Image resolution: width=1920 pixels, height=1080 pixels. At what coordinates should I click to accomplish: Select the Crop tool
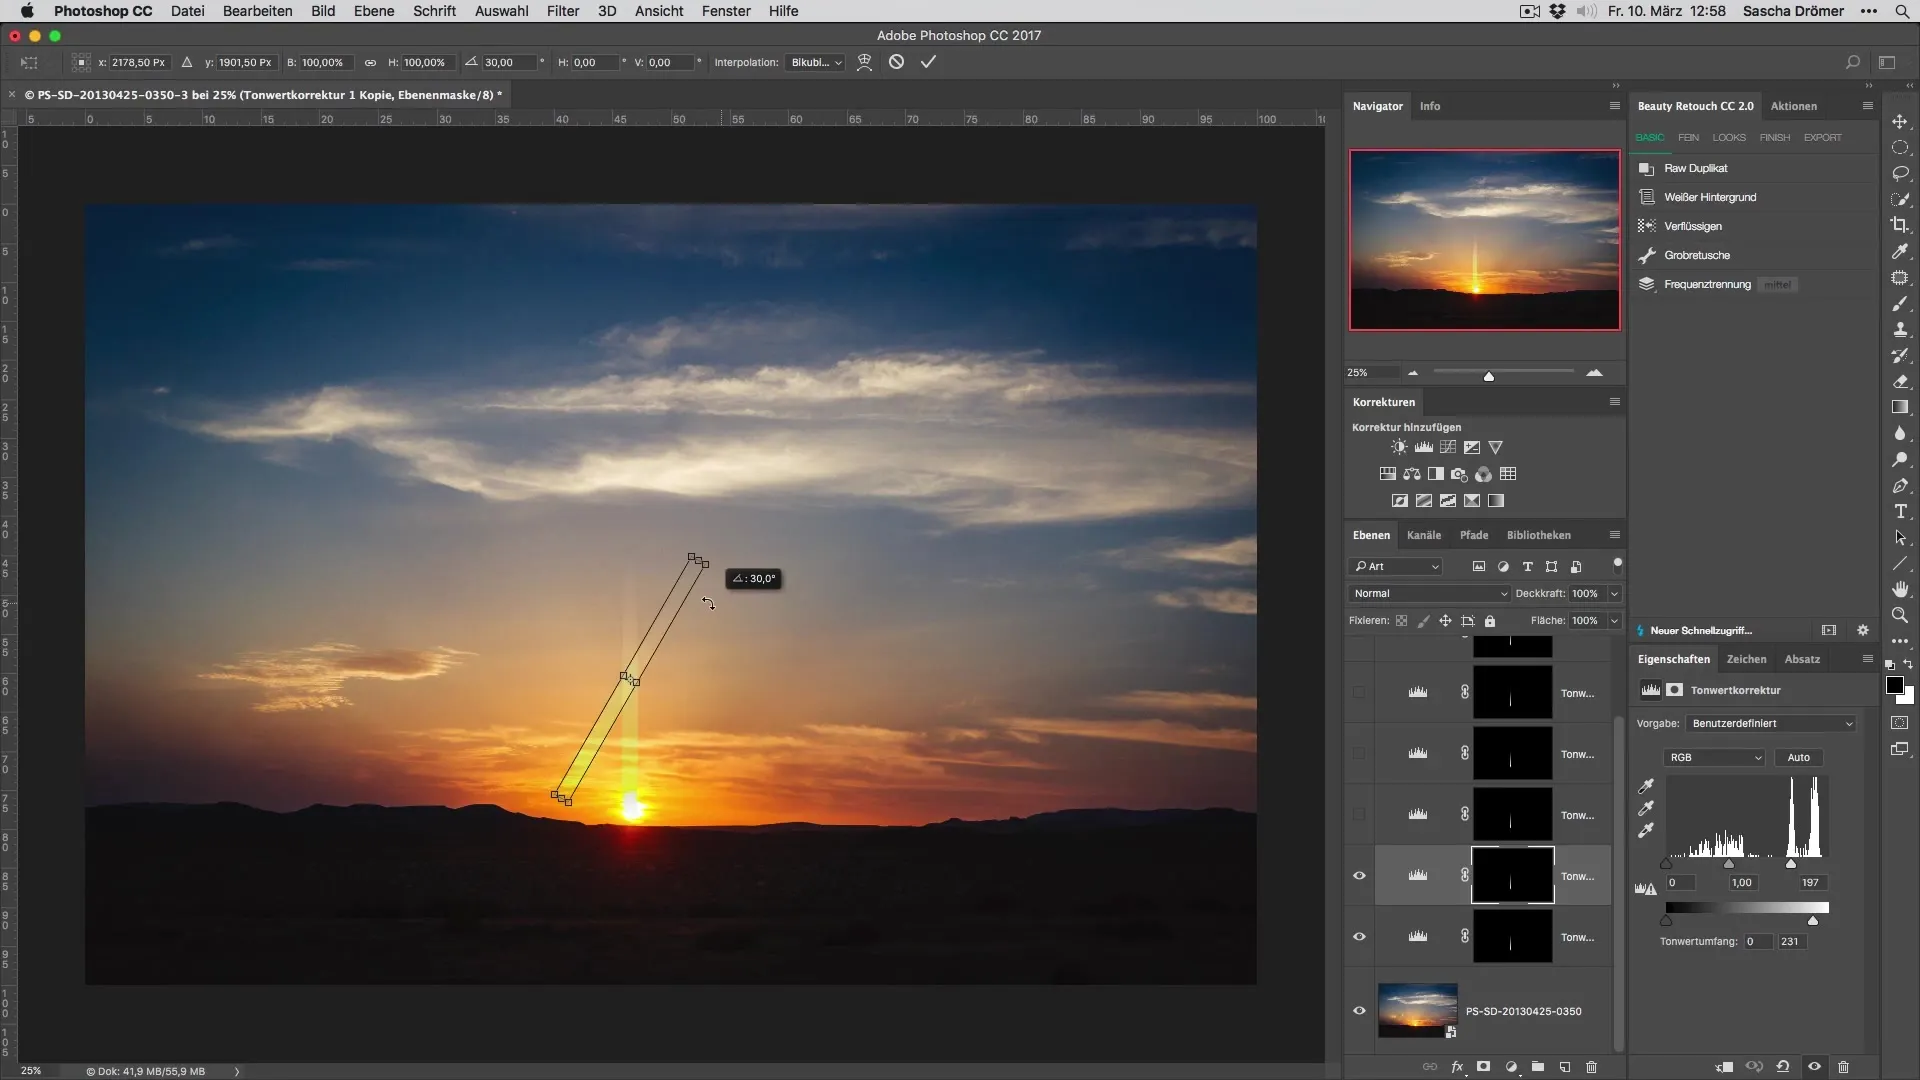1900,225
